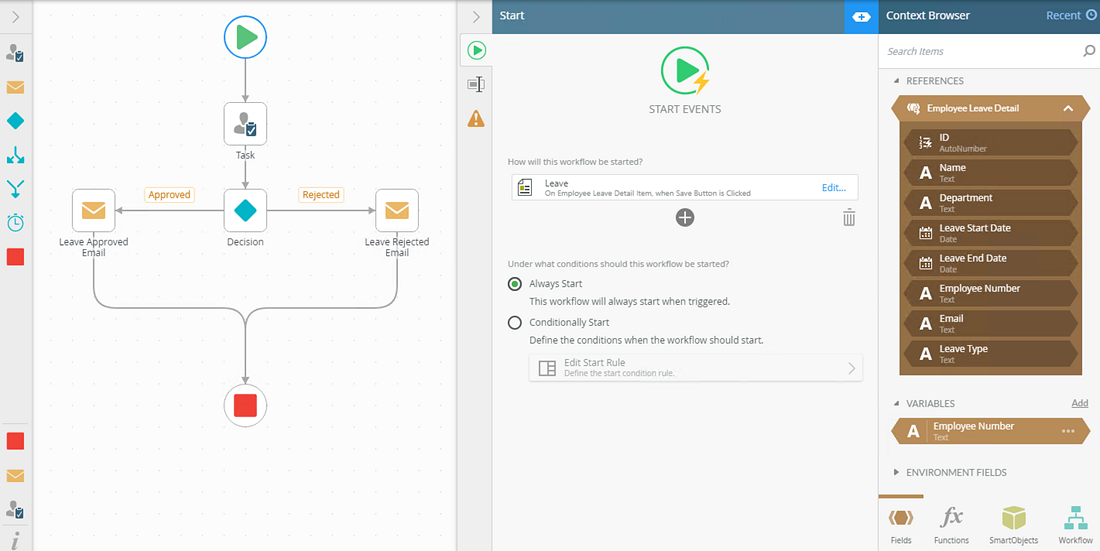Click the green Start node on the canvas
The height and width of the screenshot is (551, 1100).
(245, 38)
